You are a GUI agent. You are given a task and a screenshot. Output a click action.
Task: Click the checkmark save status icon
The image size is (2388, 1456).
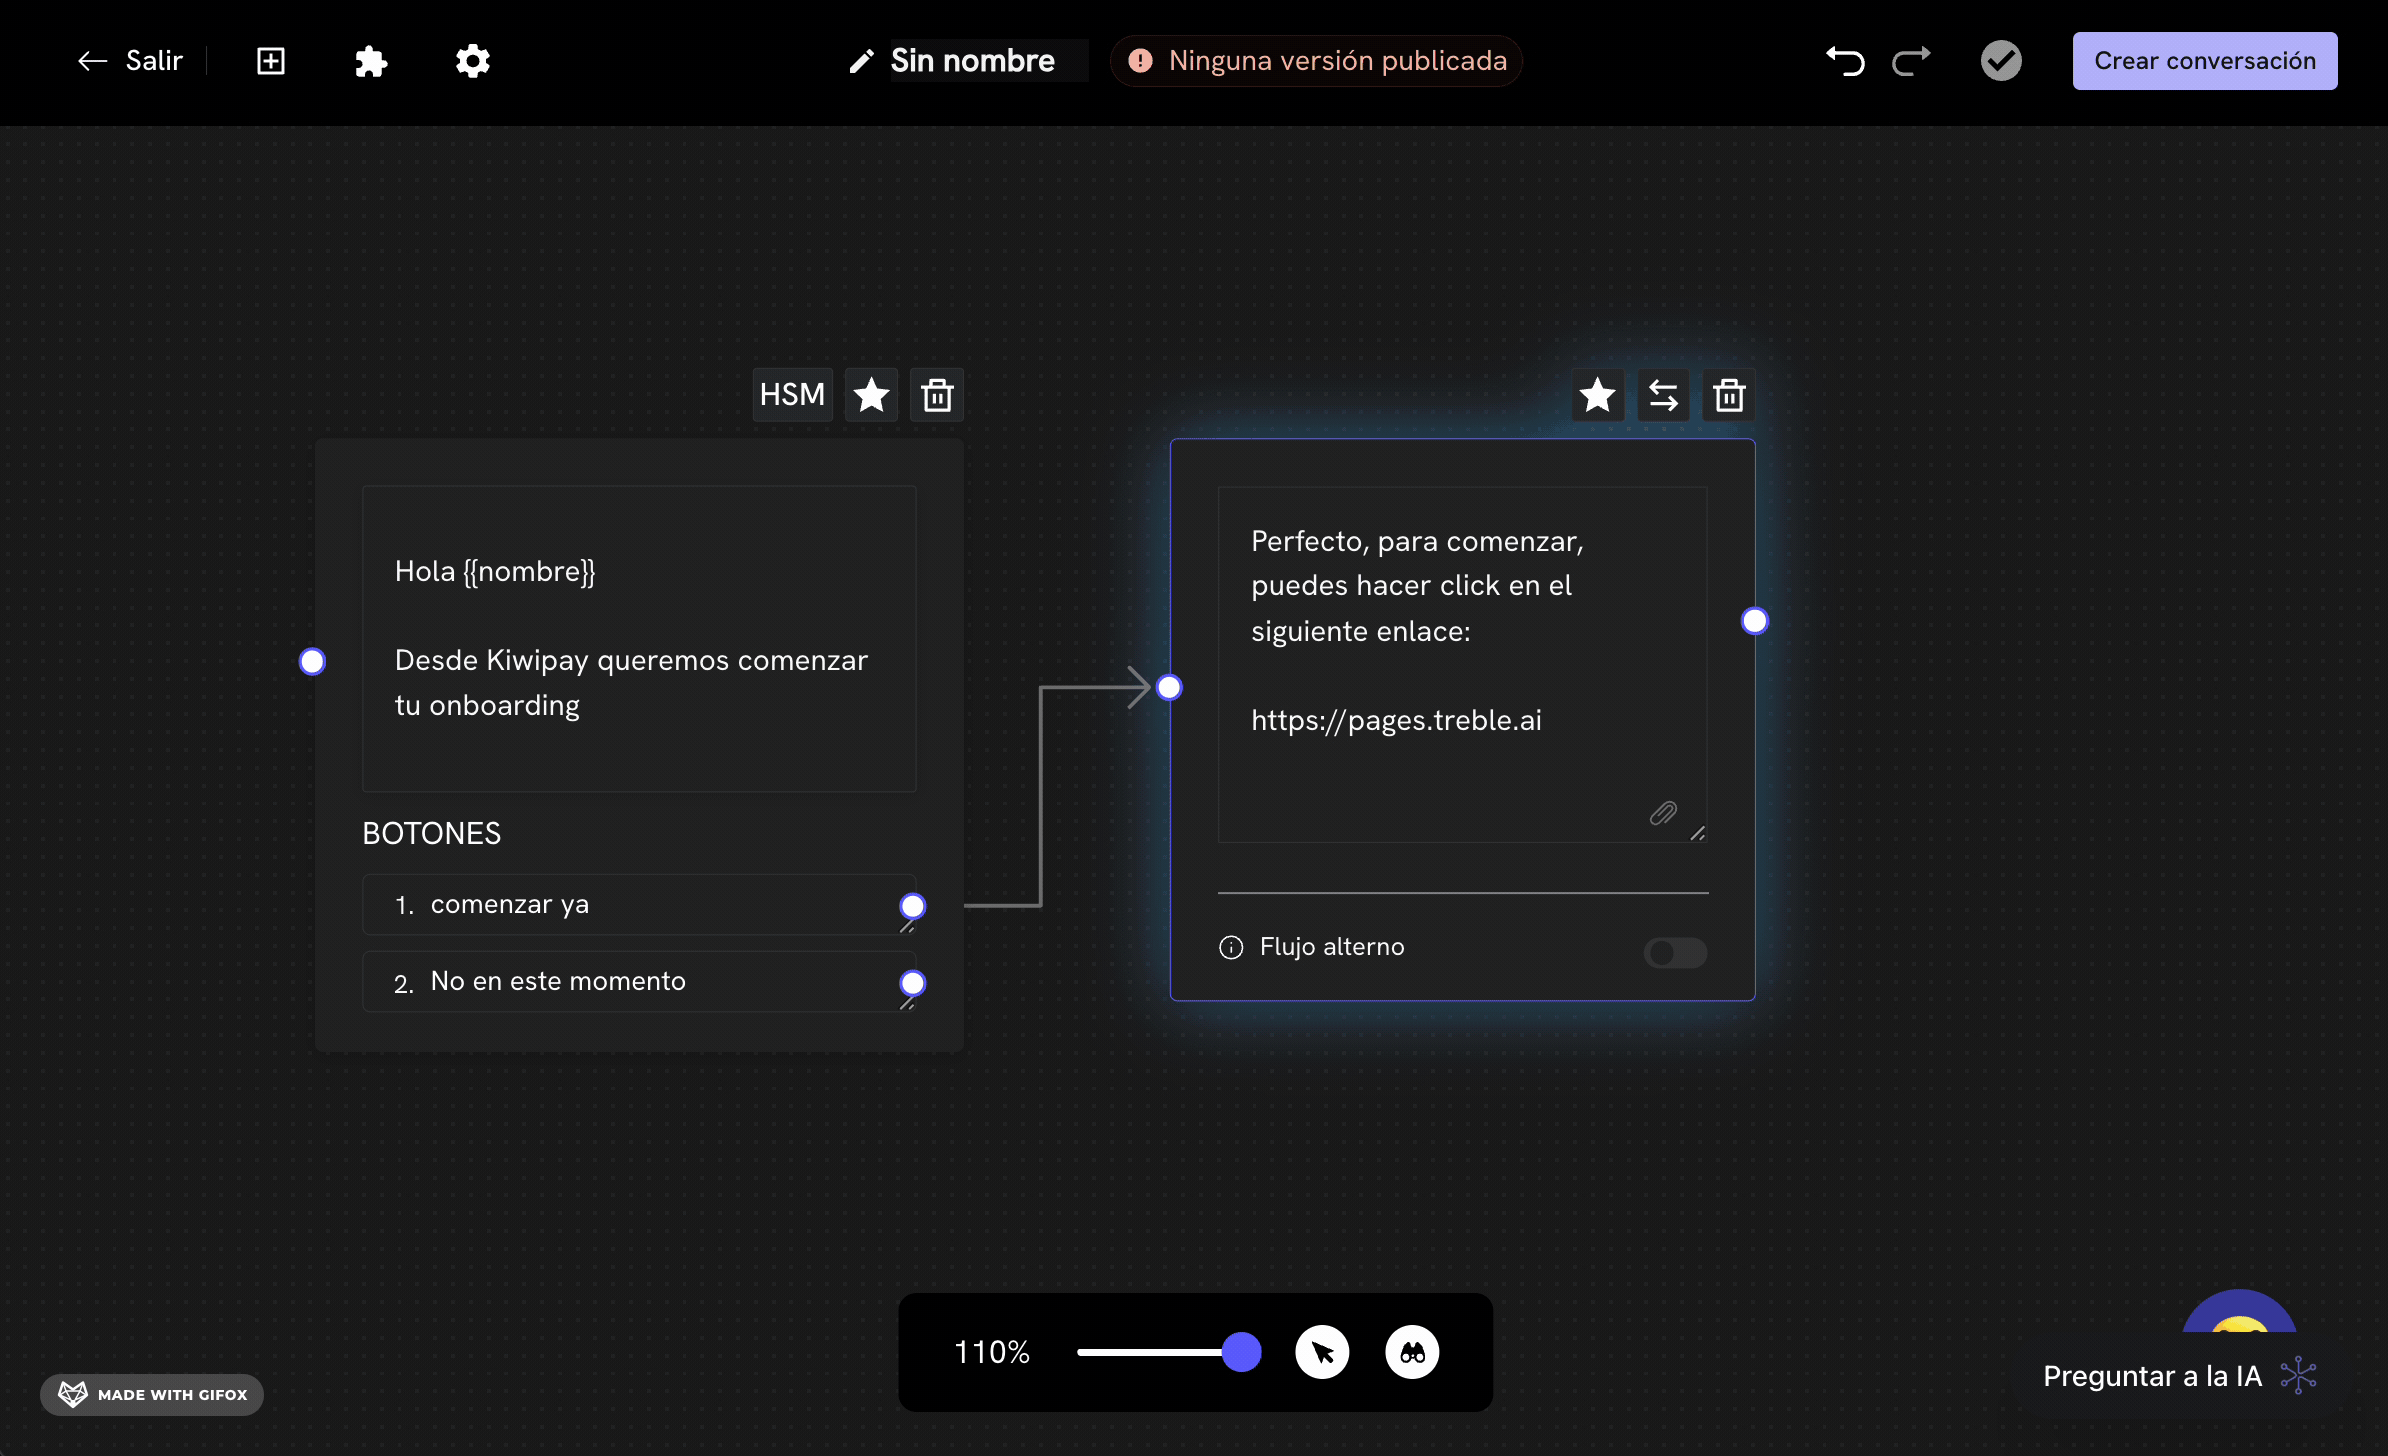[x=2001, y=61]
